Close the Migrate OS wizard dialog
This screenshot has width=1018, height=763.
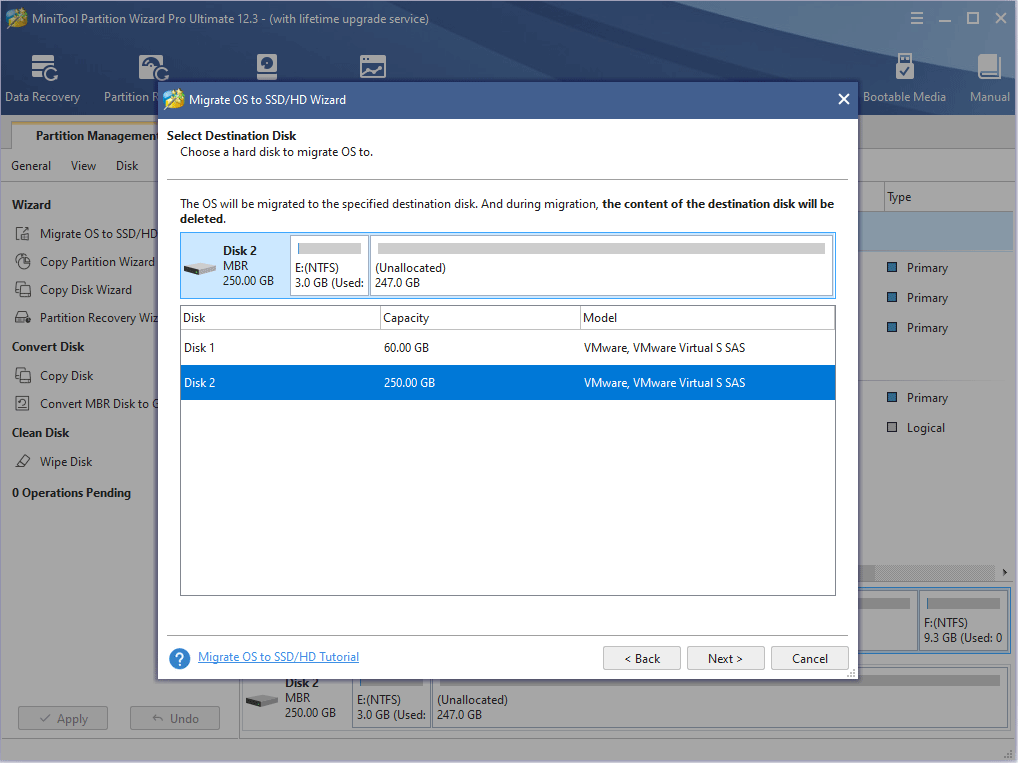pyautogui.click(x=843, y=99)
